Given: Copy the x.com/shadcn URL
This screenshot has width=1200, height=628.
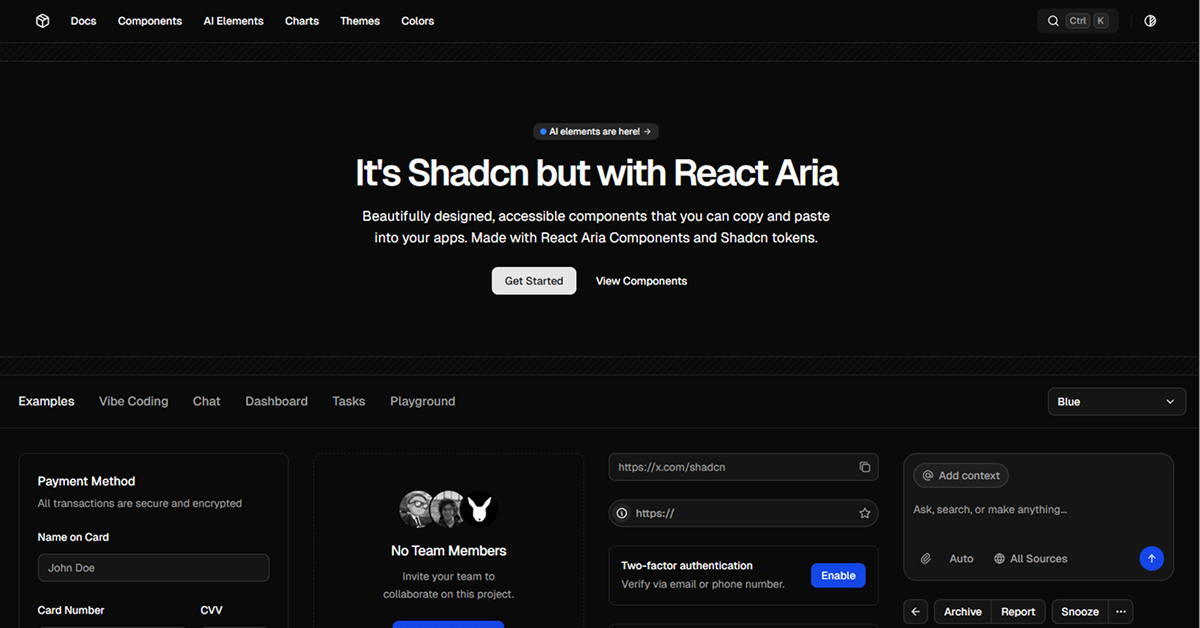Looking at the screenshot, I should pyautogui.click(x=864, y=467).
